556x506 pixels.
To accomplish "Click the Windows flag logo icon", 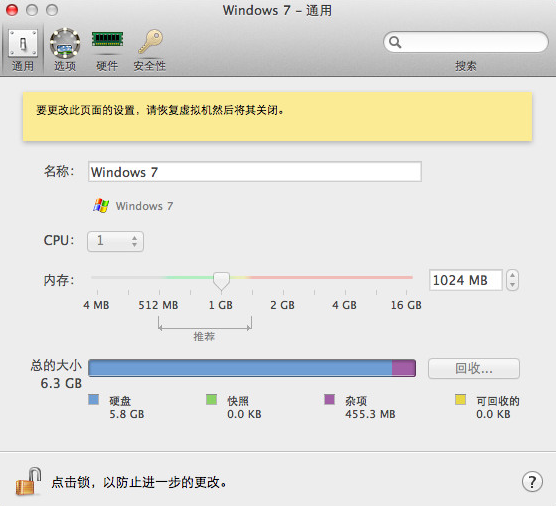I will tap(101, 205).
